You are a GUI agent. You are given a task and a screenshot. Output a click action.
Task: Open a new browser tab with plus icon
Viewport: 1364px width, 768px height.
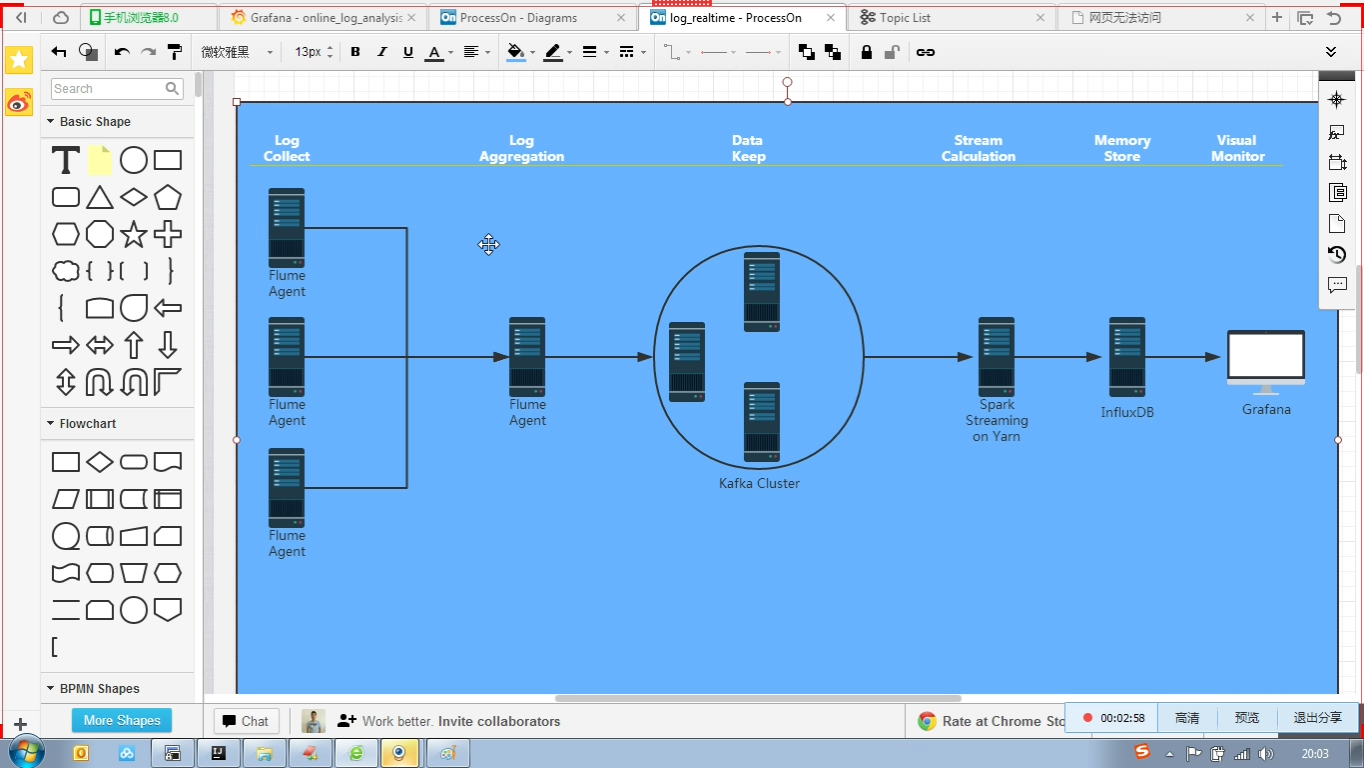[1277, 17]
